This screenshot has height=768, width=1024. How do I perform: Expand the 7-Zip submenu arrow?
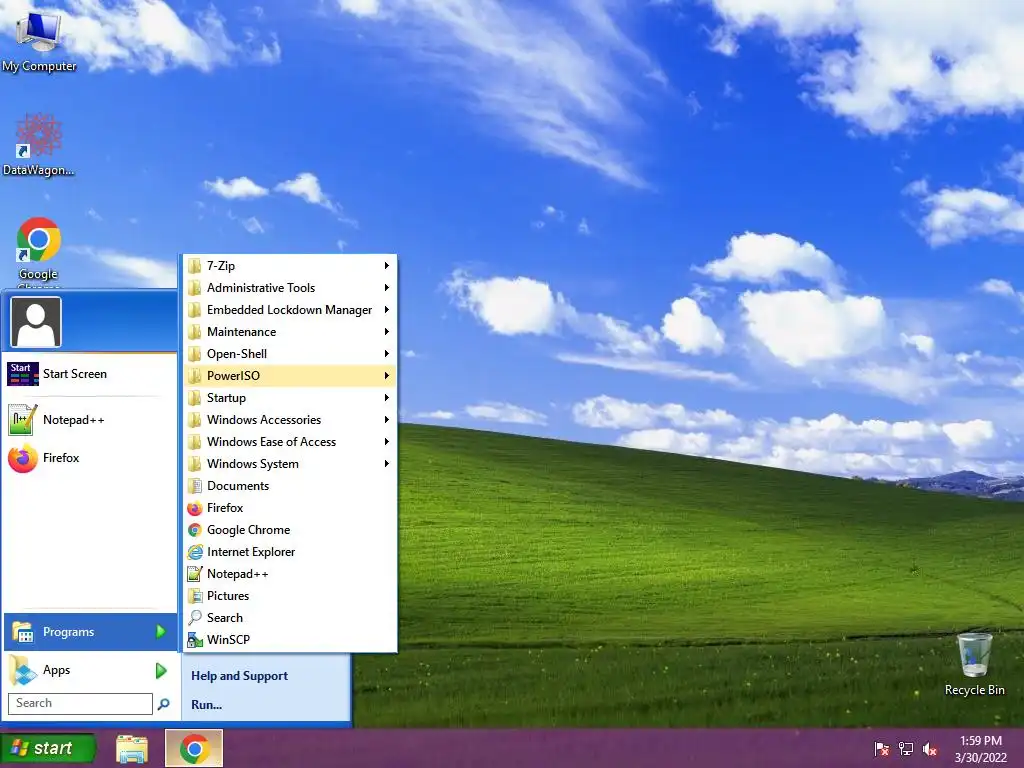[387, 266]
